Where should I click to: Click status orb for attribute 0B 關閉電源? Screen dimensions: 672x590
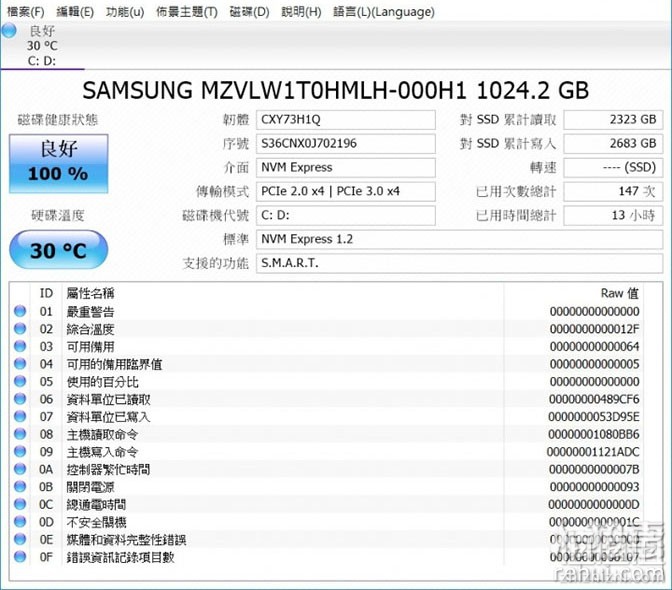pos(20,487)
